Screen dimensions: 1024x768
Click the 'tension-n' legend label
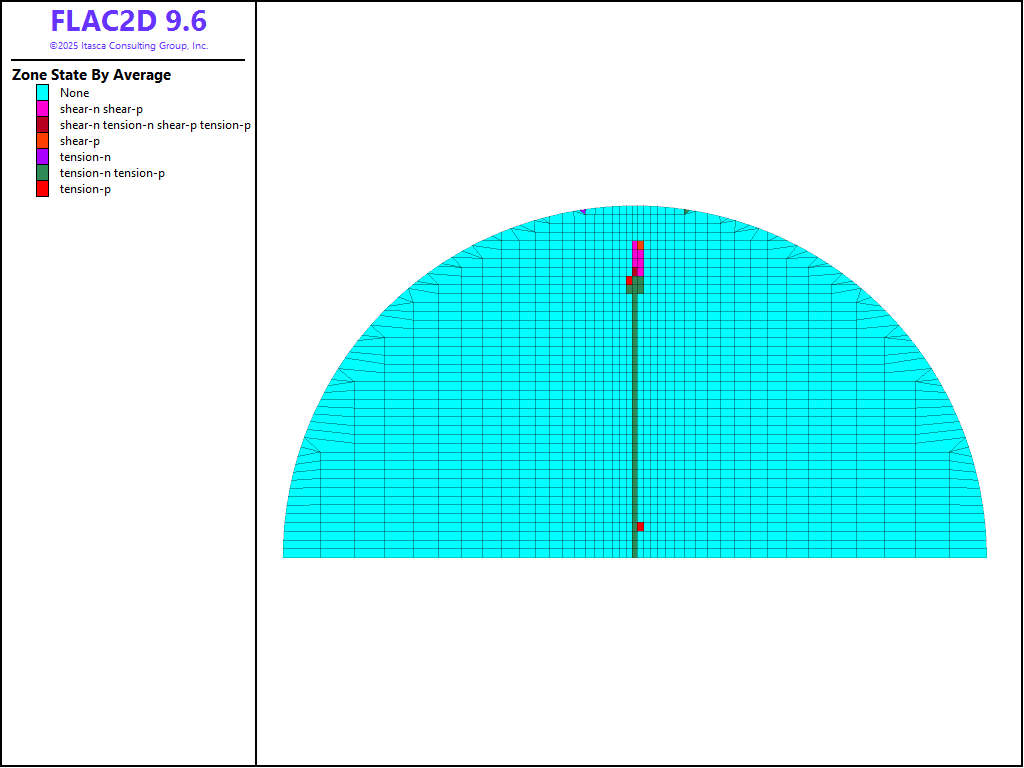[85, 157]
